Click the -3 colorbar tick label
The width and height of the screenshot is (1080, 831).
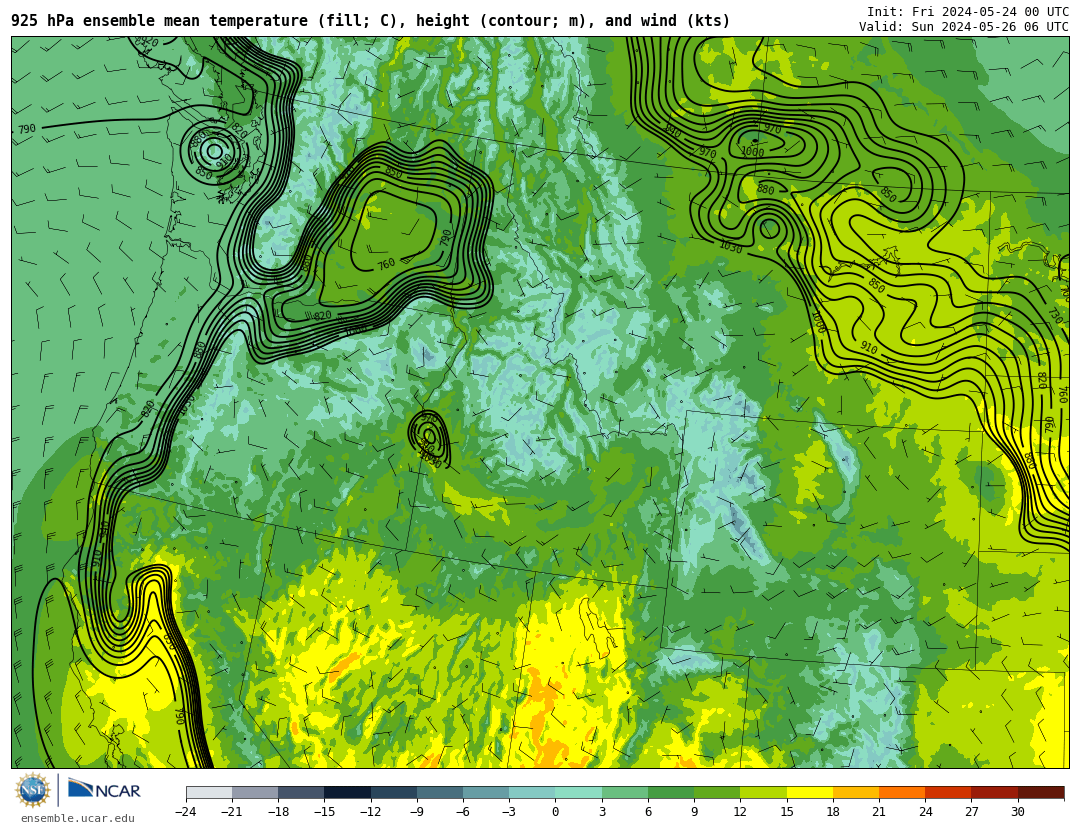[509, 812]
